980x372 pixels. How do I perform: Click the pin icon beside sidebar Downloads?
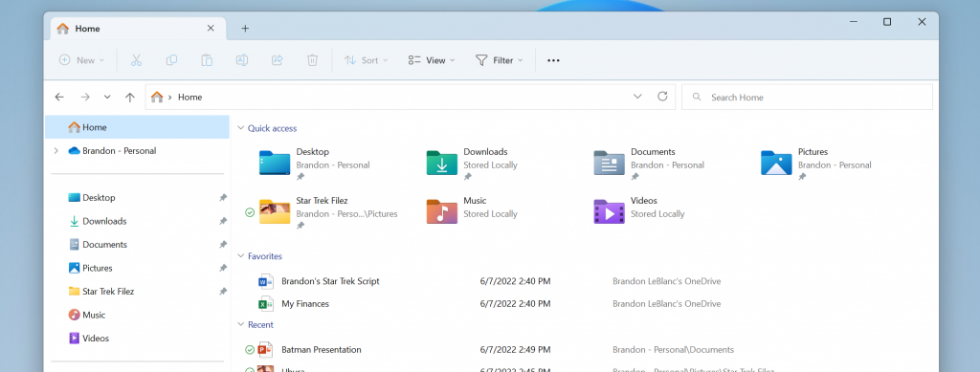point(223,221)
